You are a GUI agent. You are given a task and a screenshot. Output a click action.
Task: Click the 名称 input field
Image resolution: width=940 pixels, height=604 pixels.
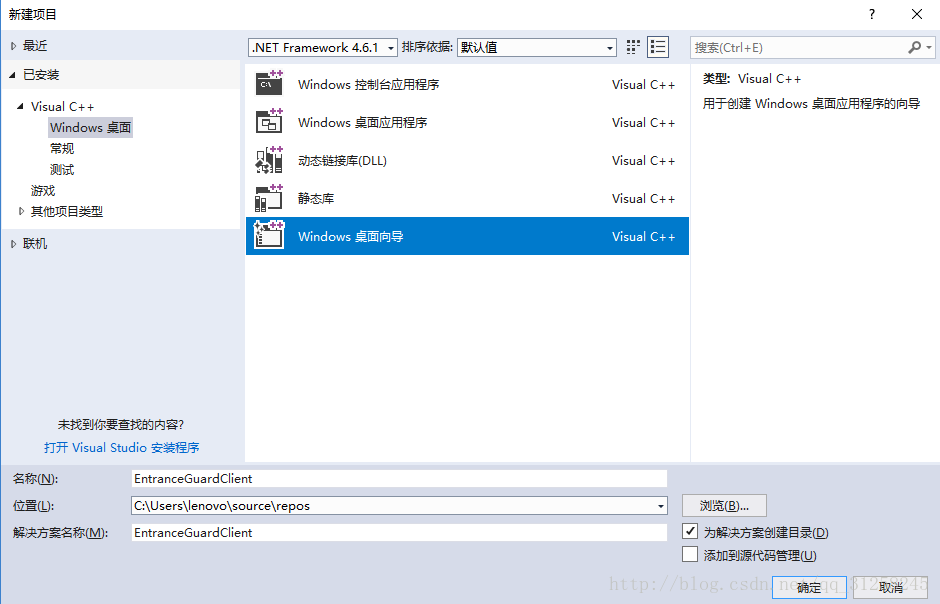coord(400,478)
